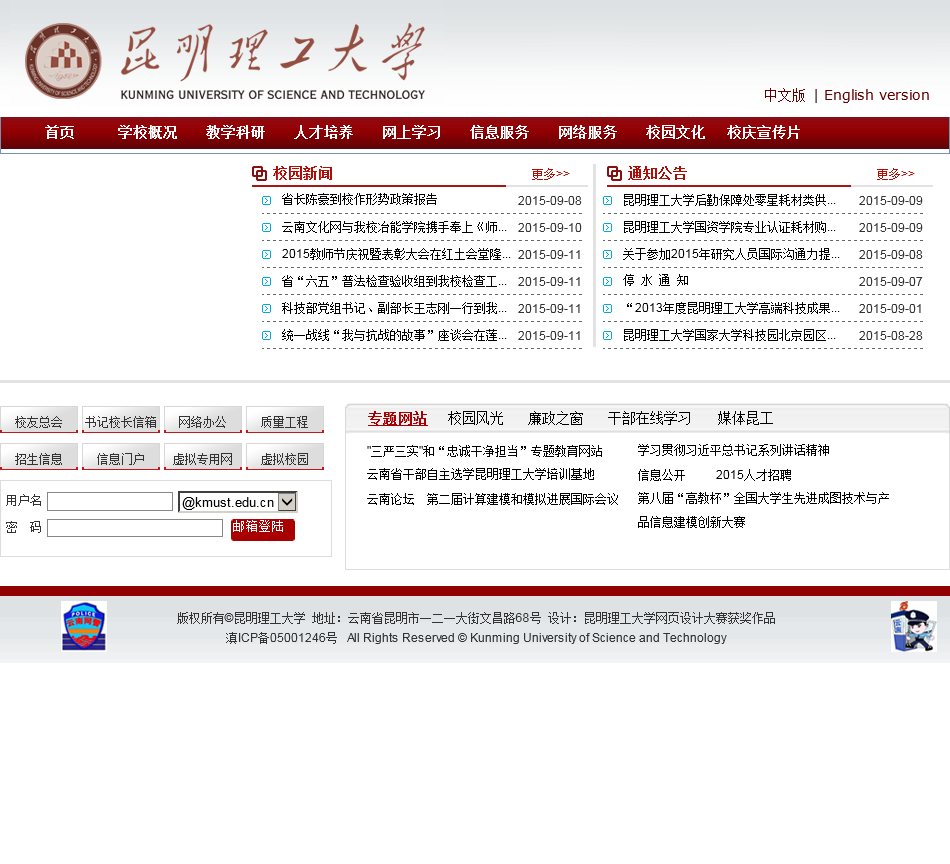Open "三严三实"和"忠诚干净担当"专题教育网站
Image resolution: width=950 pixels, height=864 pixels.
[485, 451]
